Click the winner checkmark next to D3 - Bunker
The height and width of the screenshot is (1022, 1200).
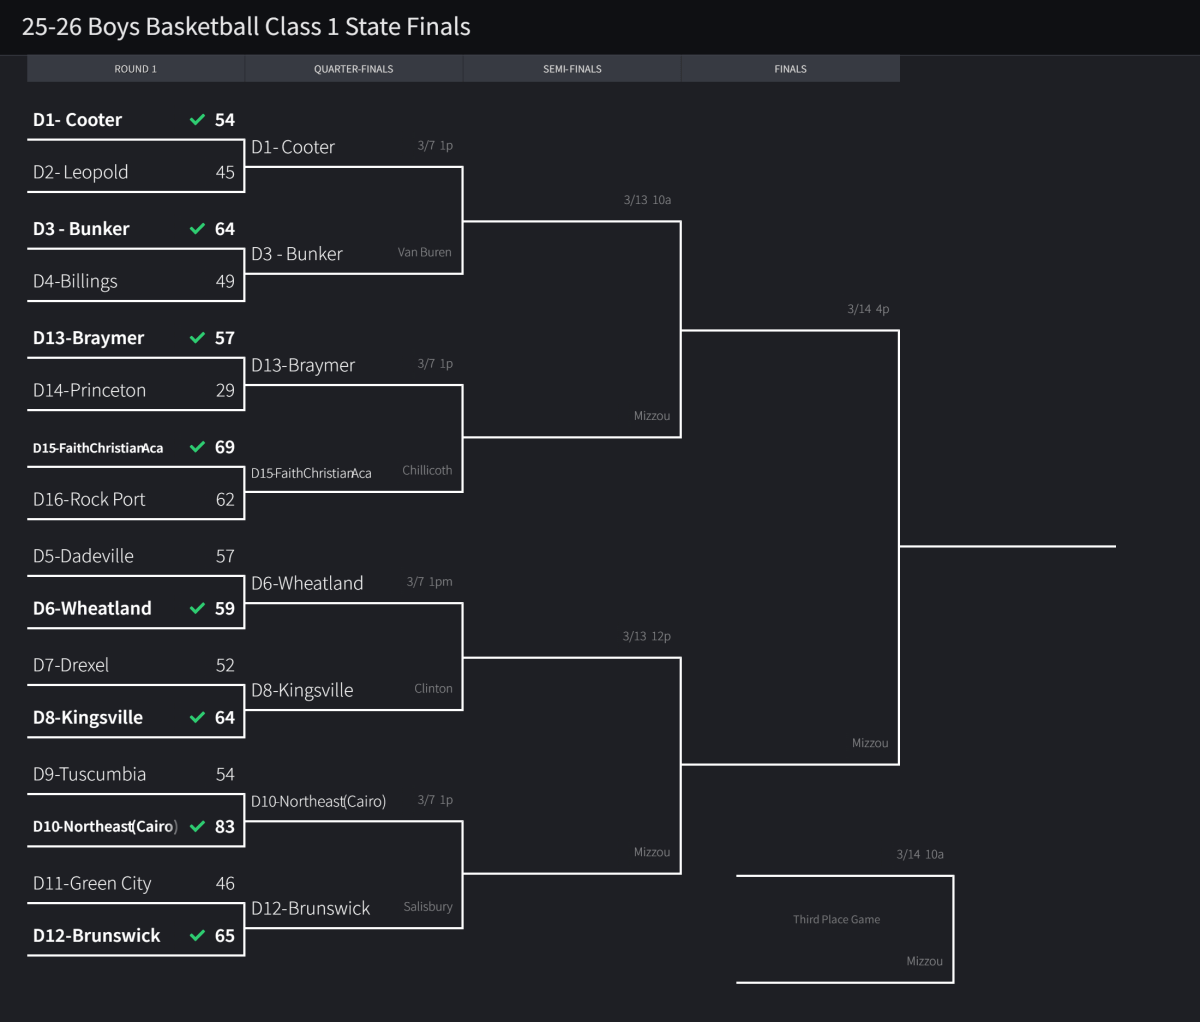tap(197, 229)
